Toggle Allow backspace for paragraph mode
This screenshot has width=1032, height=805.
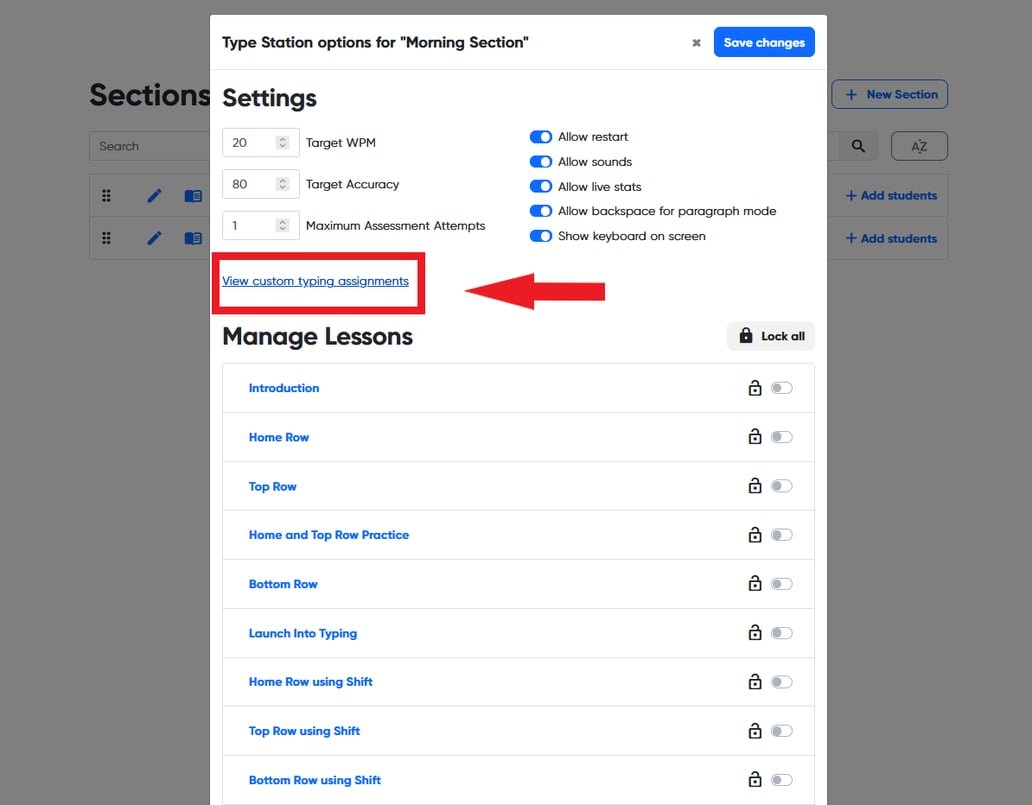point(540,211)
